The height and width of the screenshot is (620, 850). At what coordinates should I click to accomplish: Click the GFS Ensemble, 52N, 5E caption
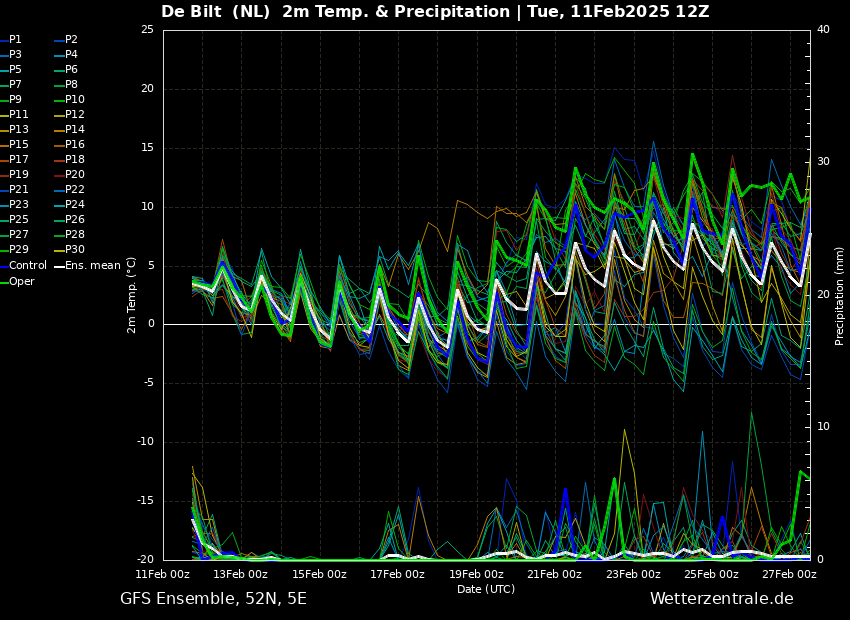[214, 599]
